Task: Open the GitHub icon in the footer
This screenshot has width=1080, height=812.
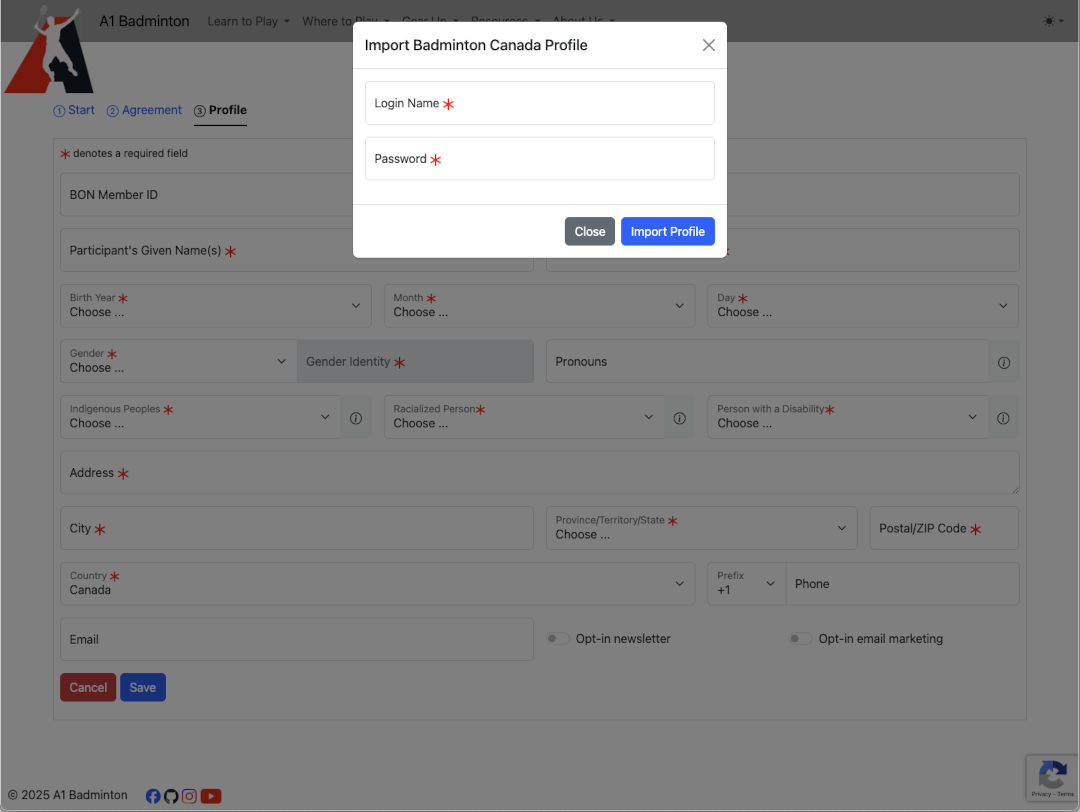Action: point(171,796)
